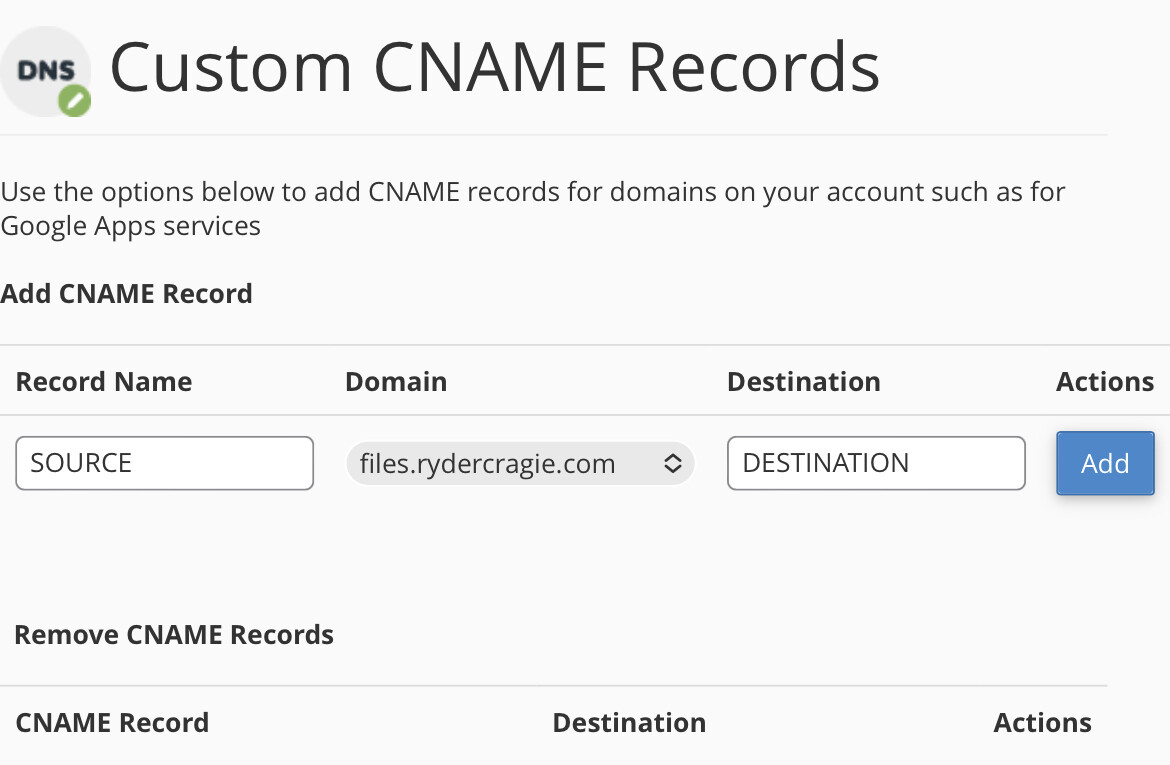Image resolution: width=1170 pixels, height=765 pixels.
Task: Click Destination header in Remove table
Action: coord(629,722)
